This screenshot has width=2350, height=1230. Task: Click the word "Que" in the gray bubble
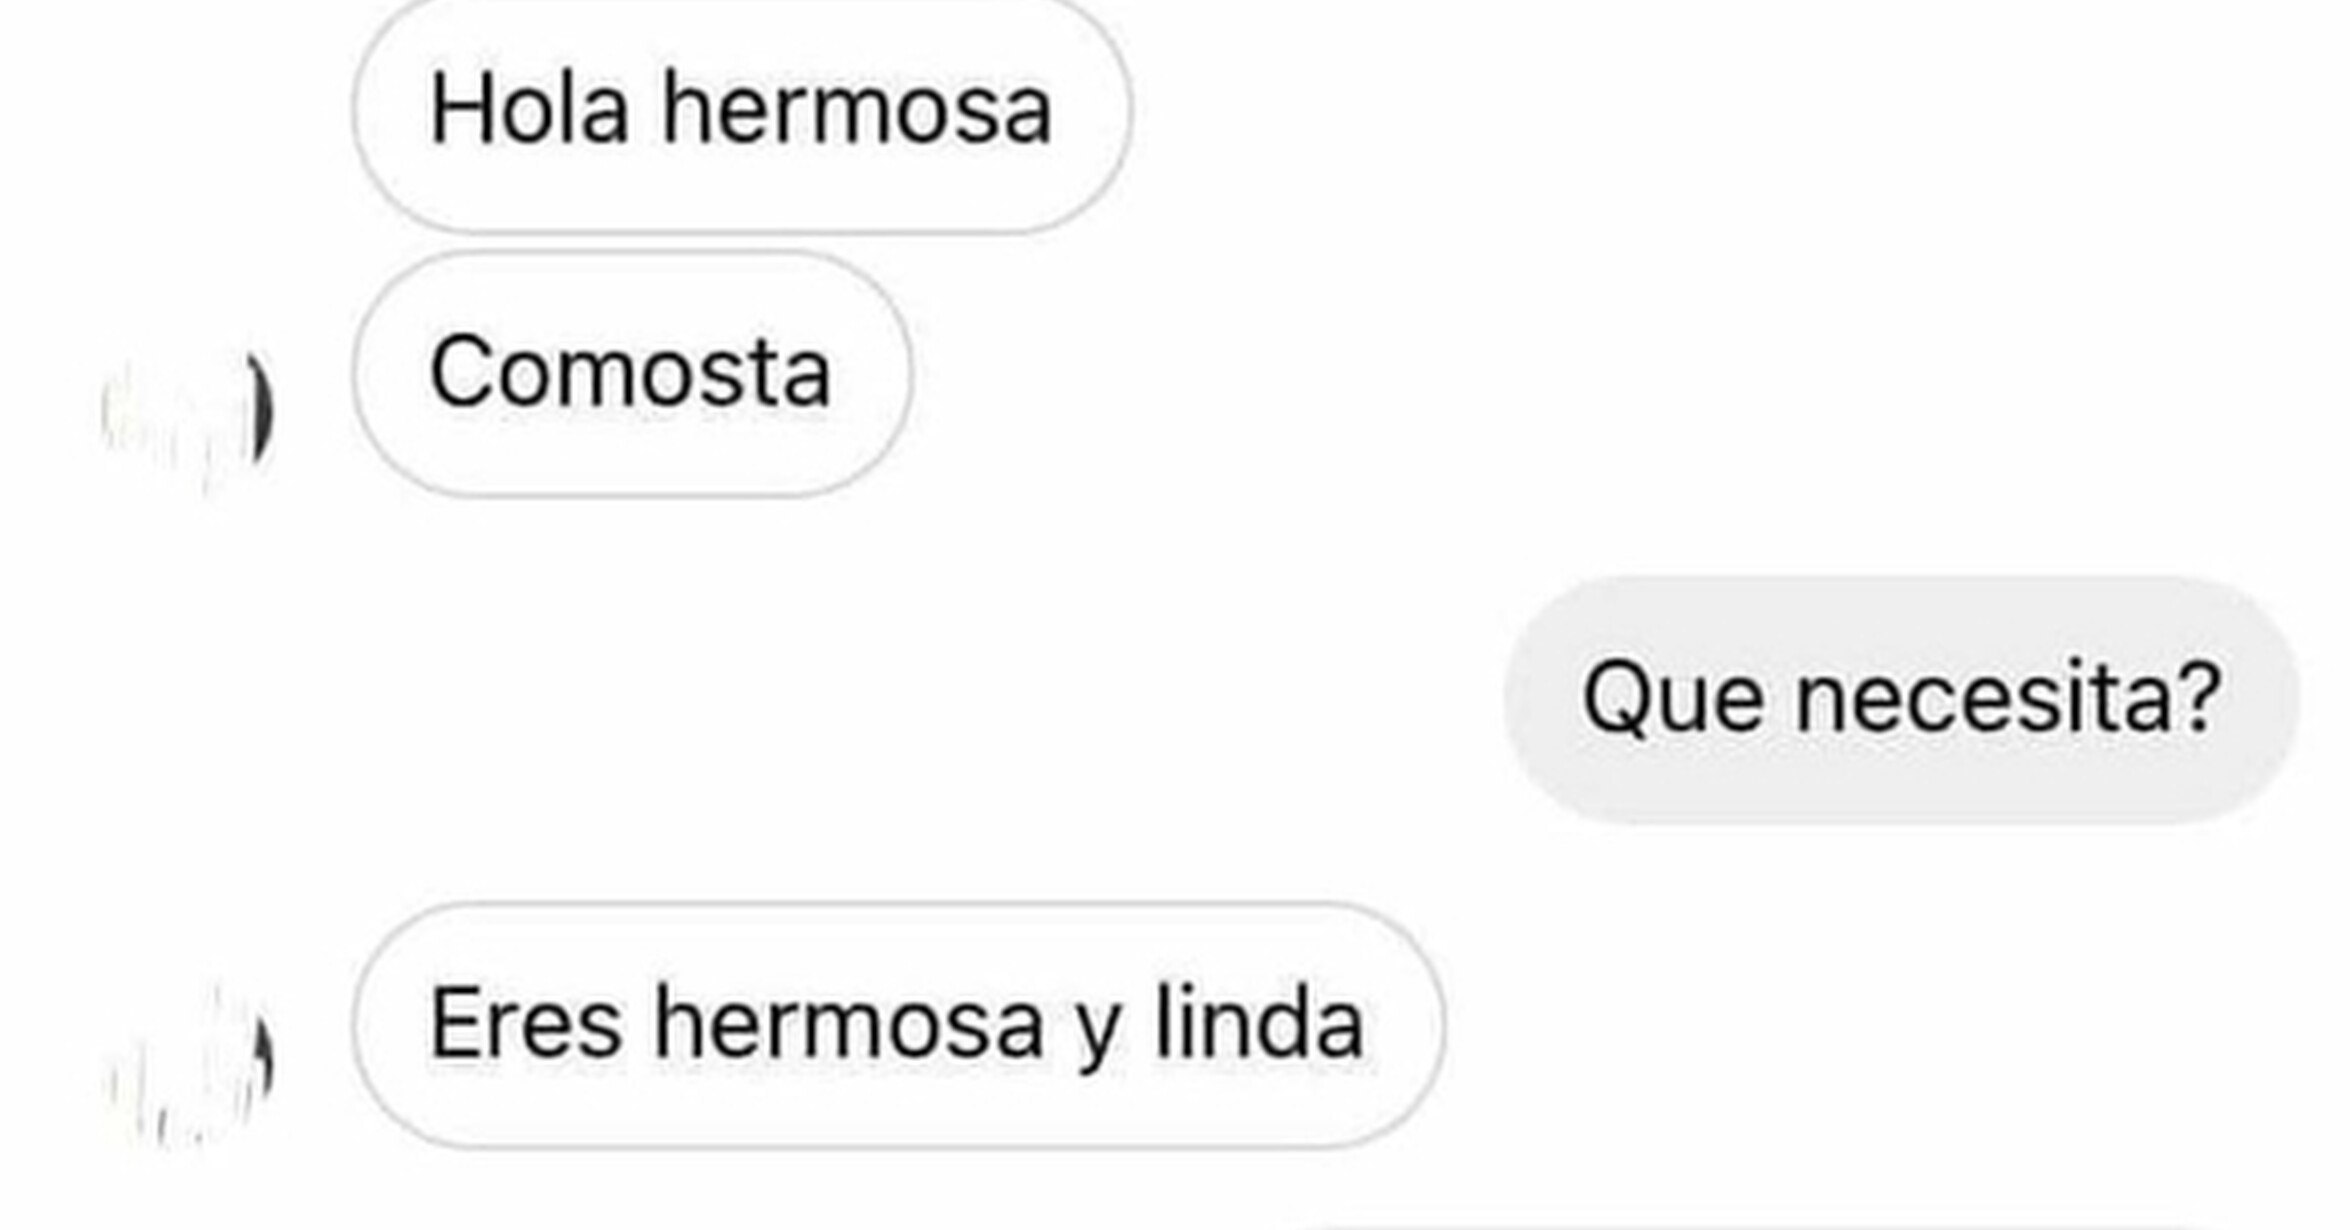click(1672, 698)
